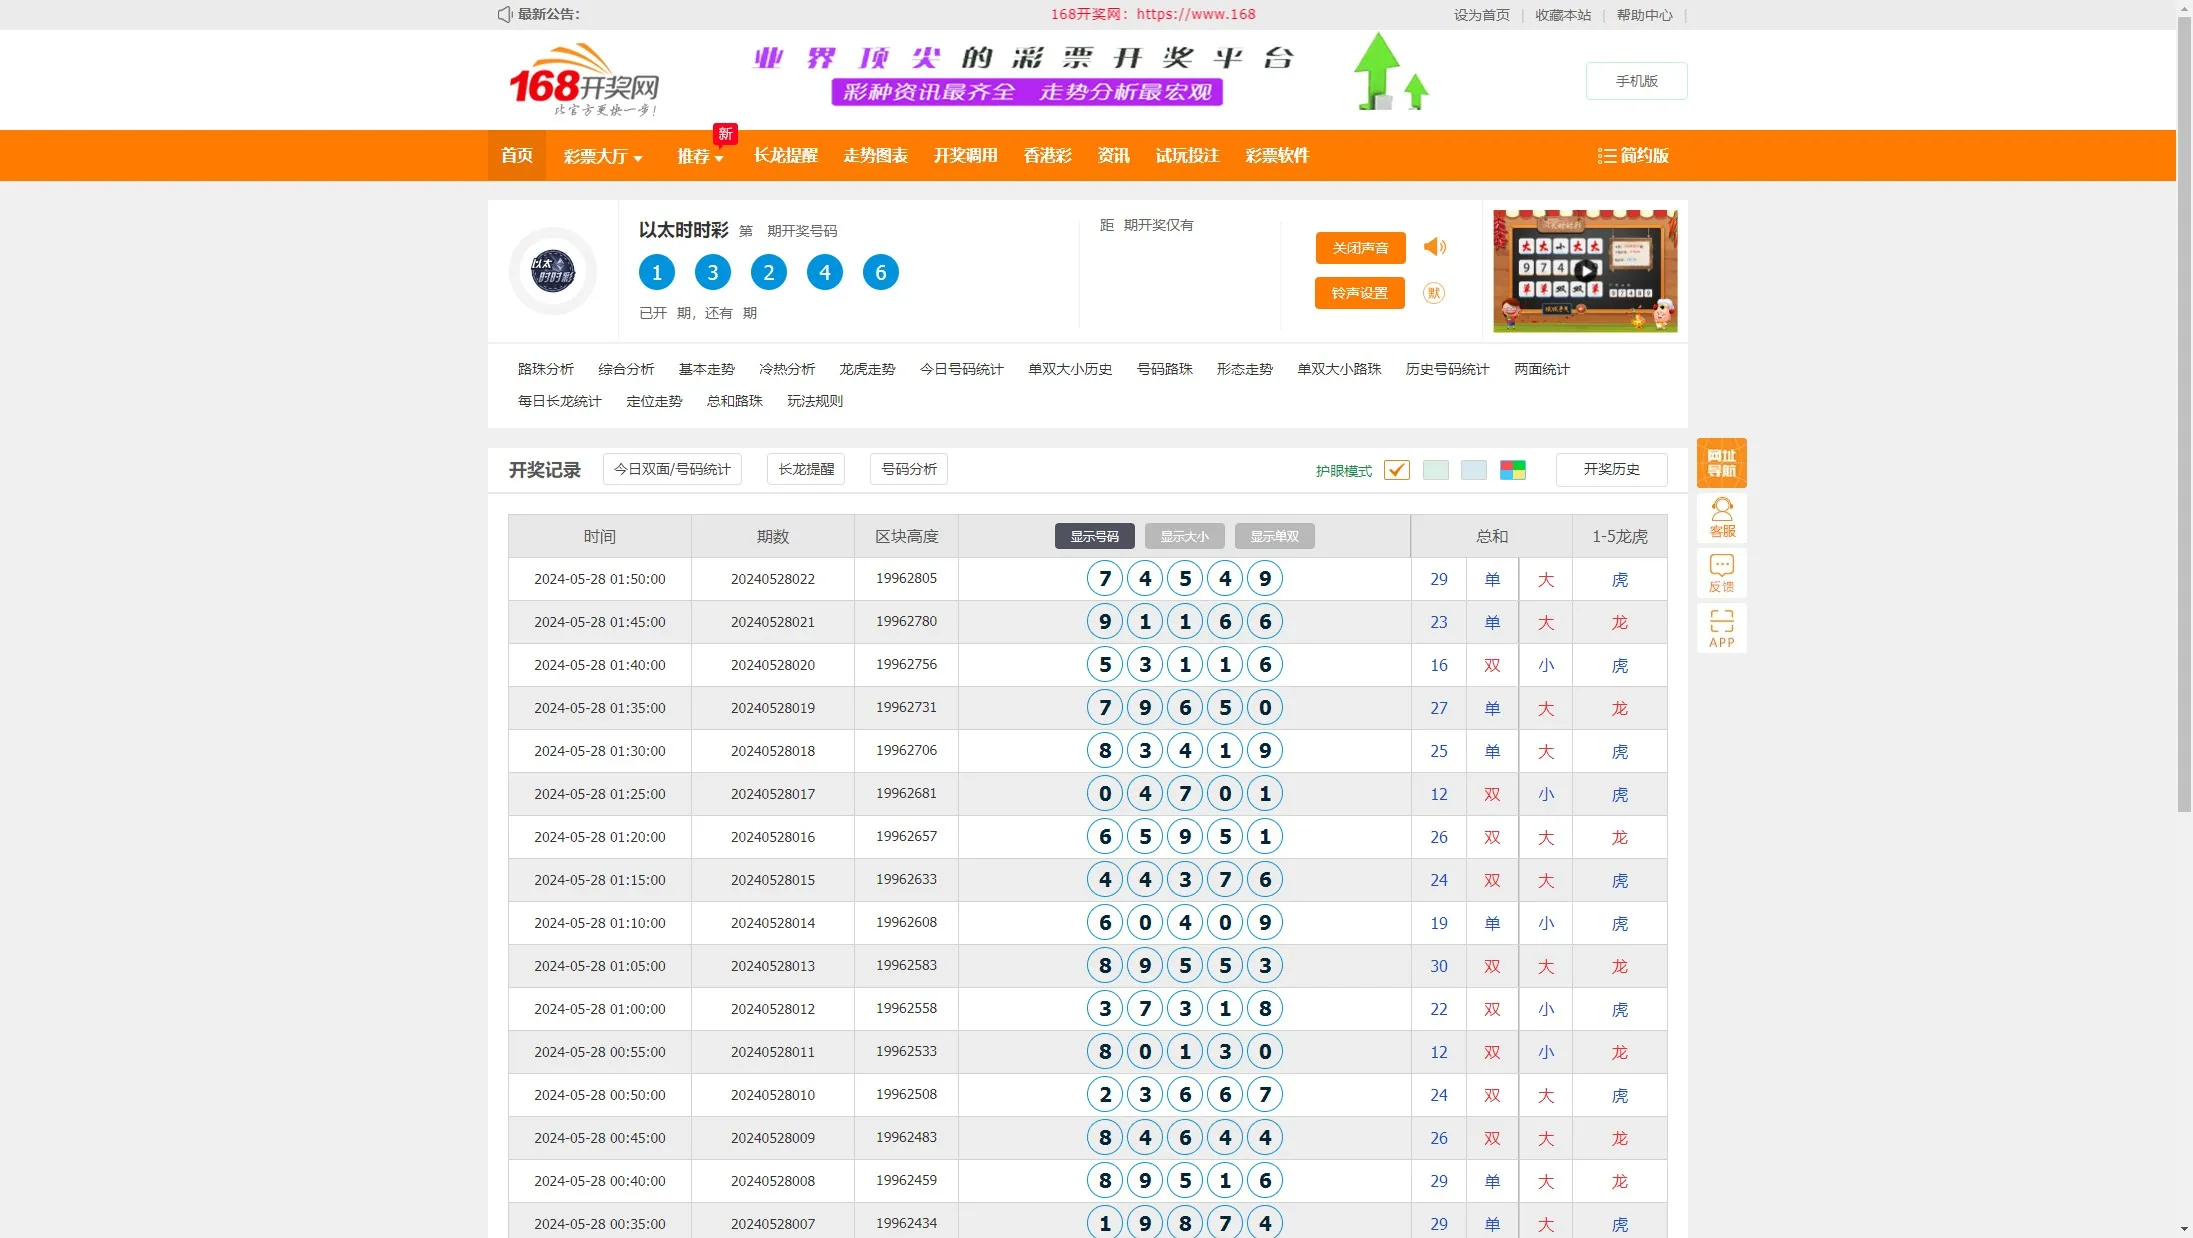
Task: Mute sound via the speaker icon
Action: pyautogui.click(x=1435, y=247)
